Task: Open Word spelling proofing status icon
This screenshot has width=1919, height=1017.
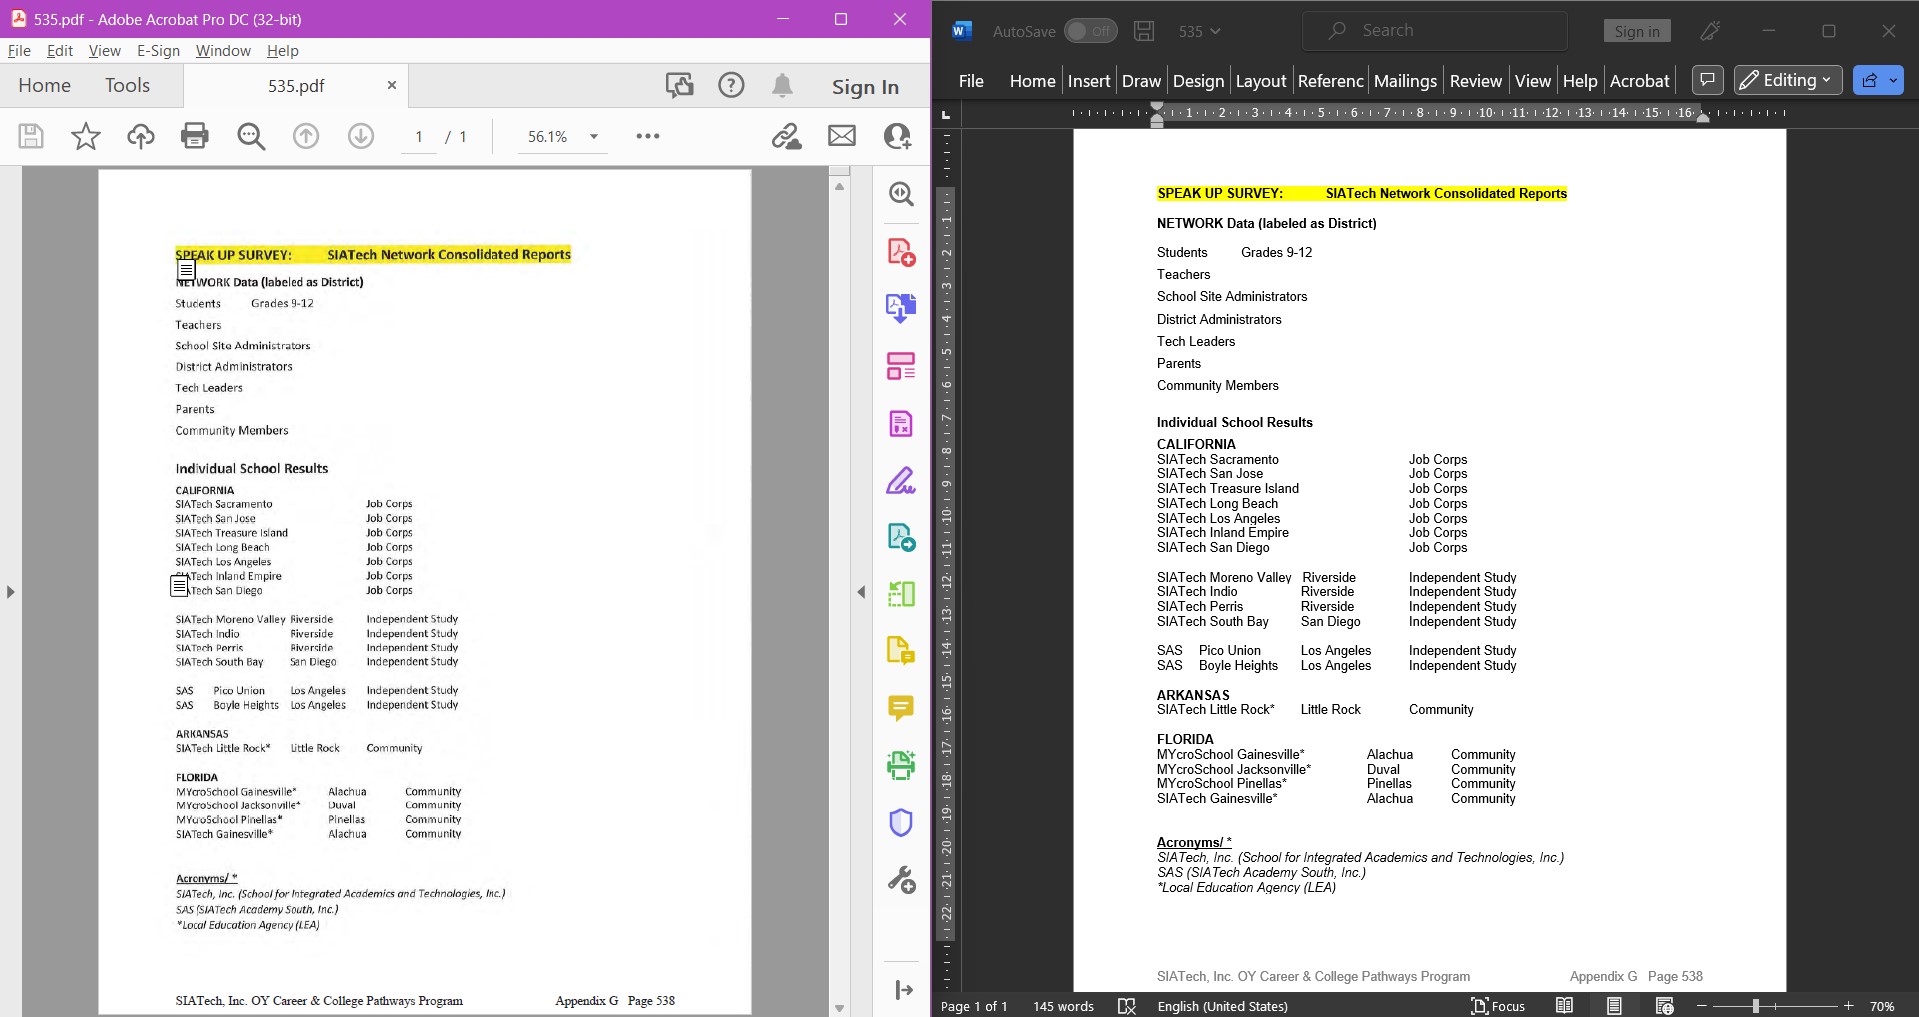Action: (1127, 1006)
